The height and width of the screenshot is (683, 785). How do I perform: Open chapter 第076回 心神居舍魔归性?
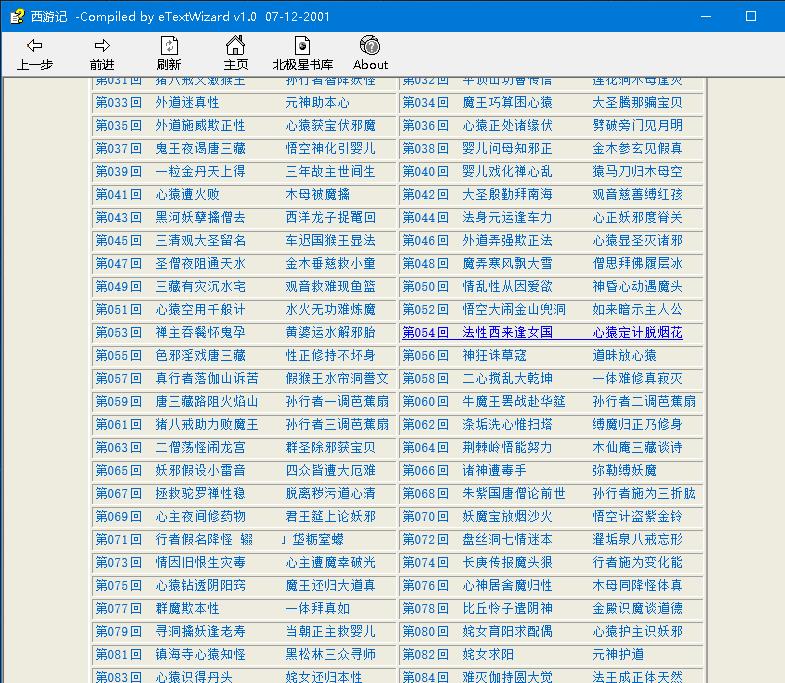pyautogui.click(x=542, y=586)
